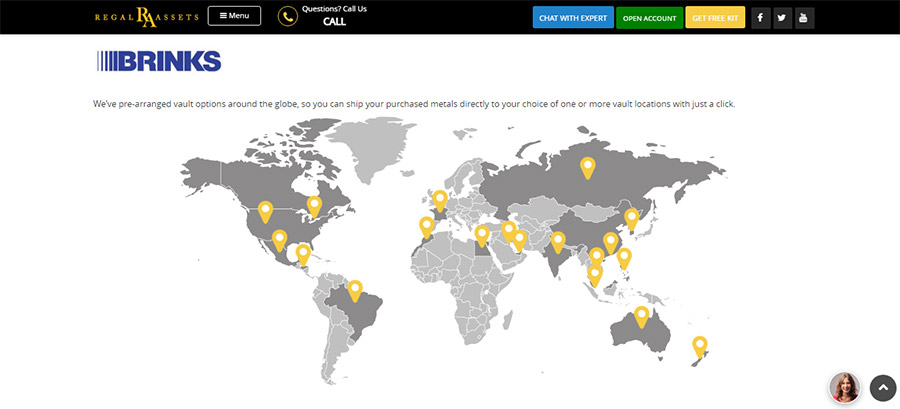Screen dimensions: 900x409
Task: Select the Brazil vault pin
Action: [355, 291]
